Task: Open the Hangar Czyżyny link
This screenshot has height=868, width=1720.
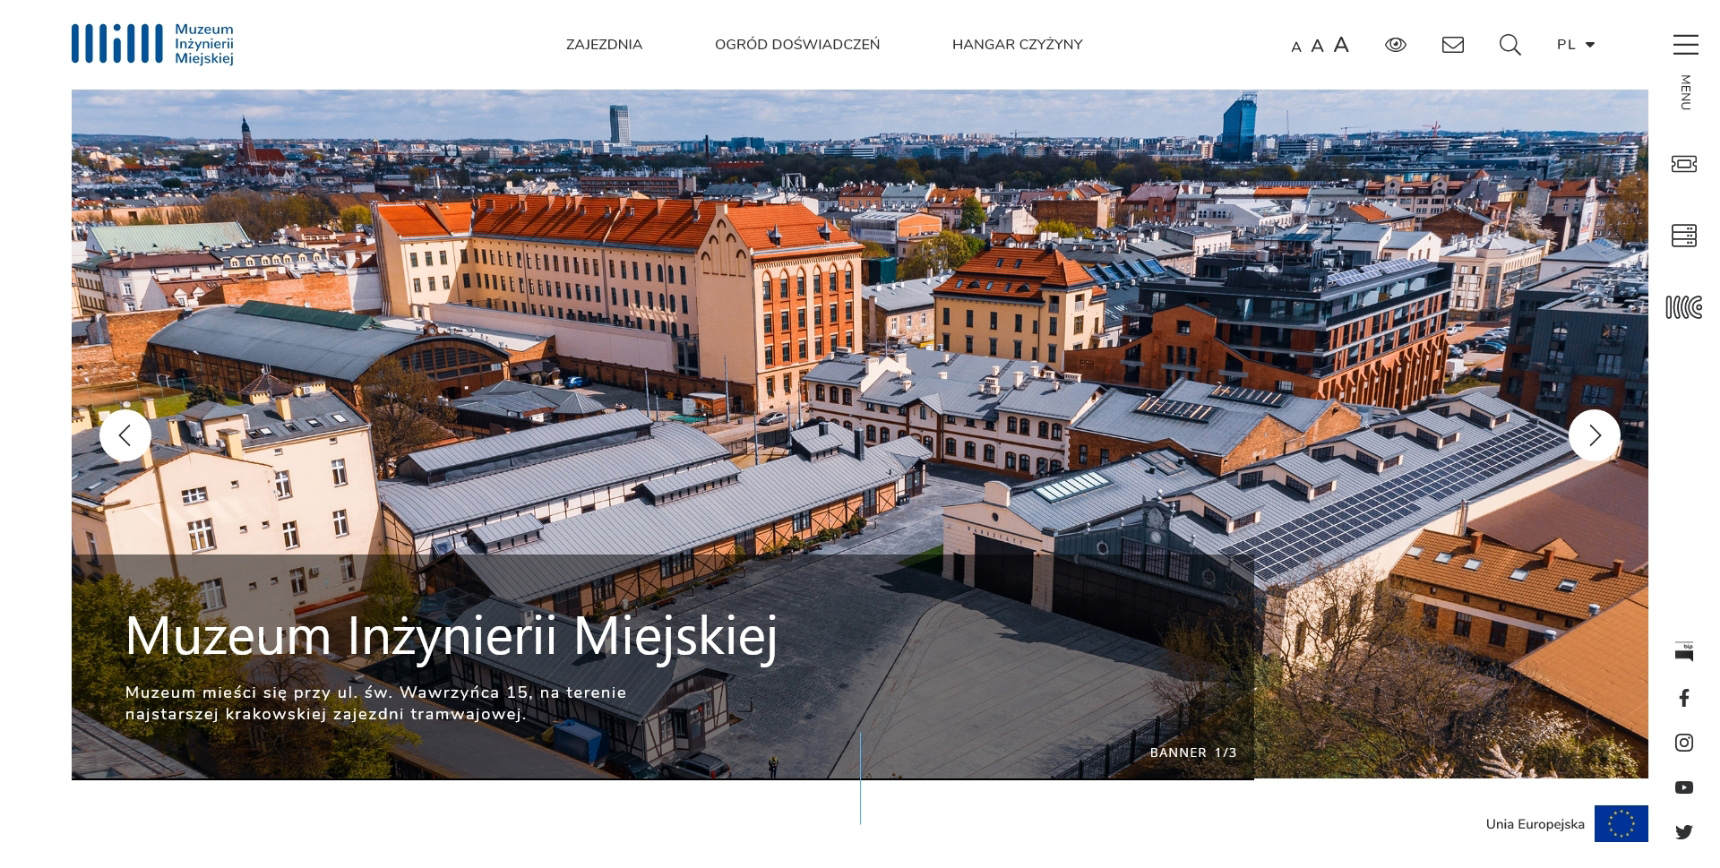Action: coord(1017,45)
